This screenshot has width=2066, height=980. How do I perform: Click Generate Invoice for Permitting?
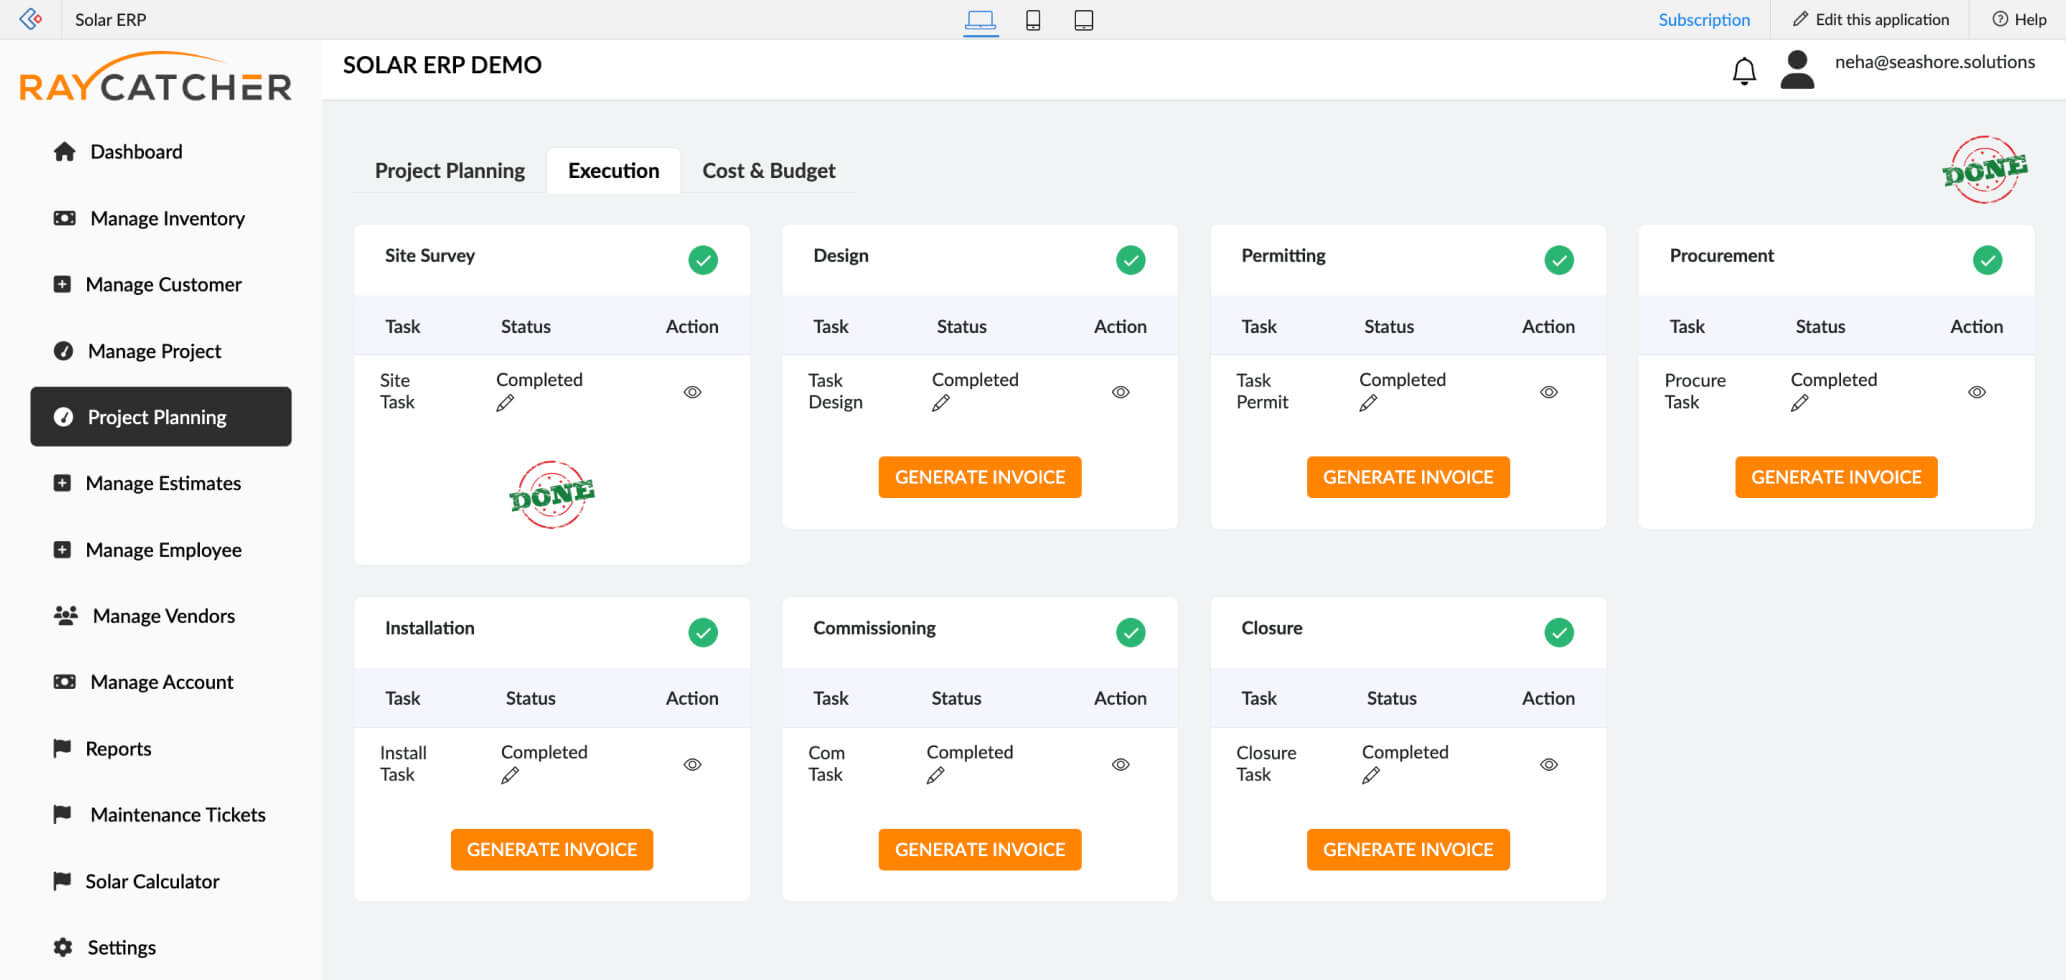point(1408,477)
